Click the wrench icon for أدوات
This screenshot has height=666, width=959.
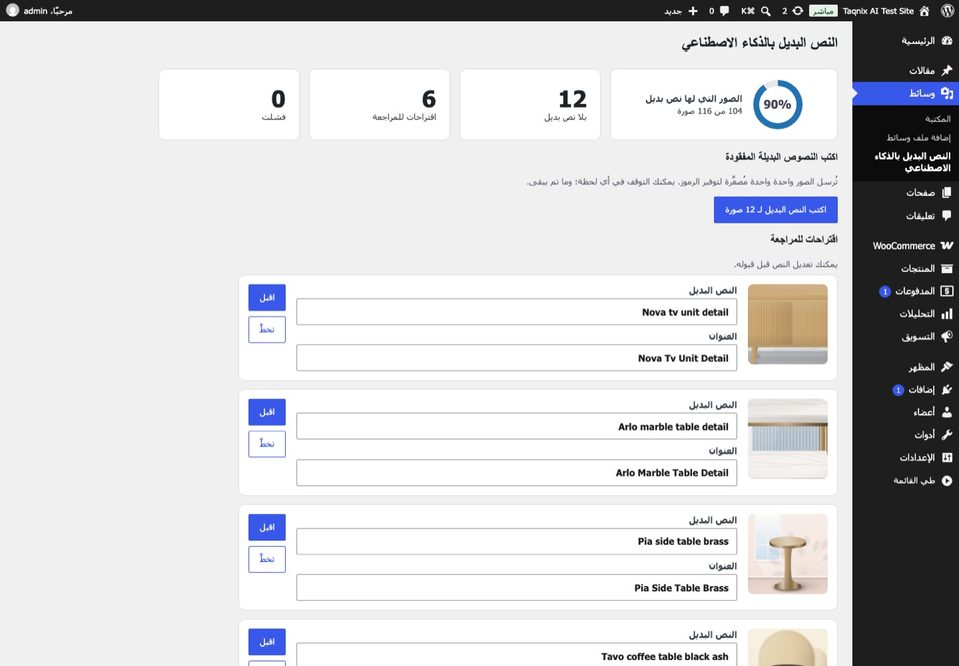click(x=947, y=435)
